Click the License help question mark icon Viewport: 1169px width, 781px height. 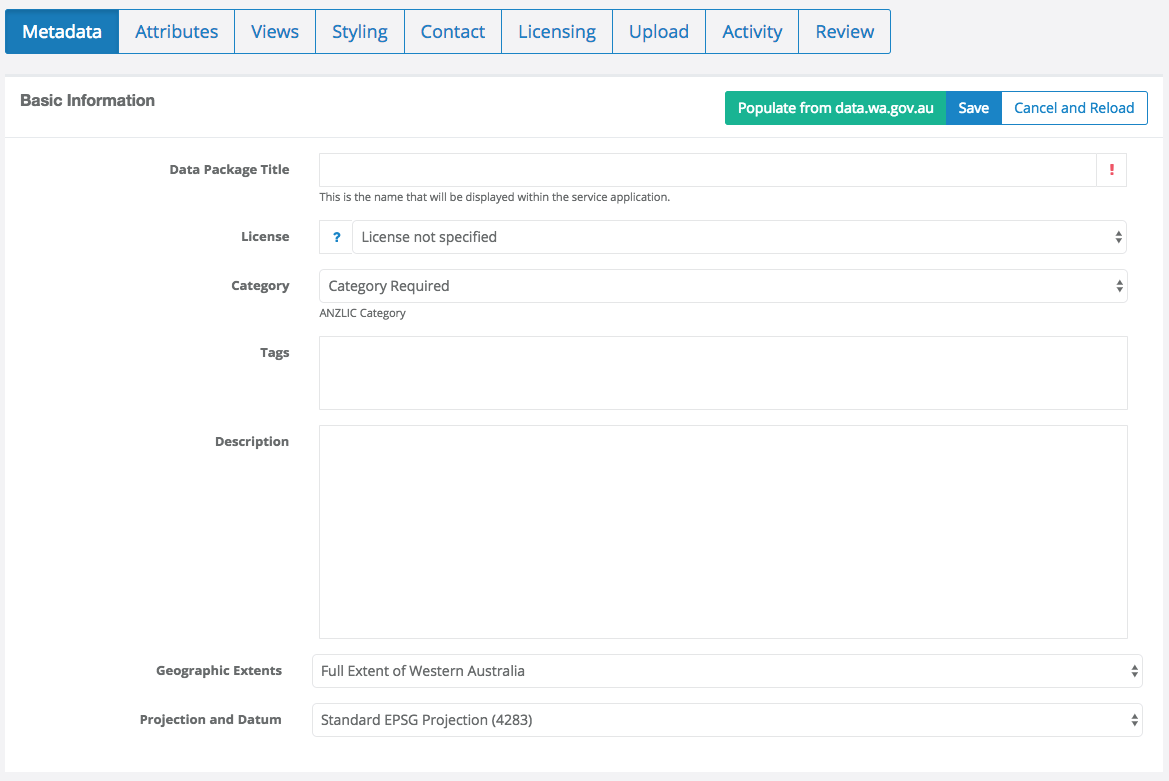click(335, 237)
